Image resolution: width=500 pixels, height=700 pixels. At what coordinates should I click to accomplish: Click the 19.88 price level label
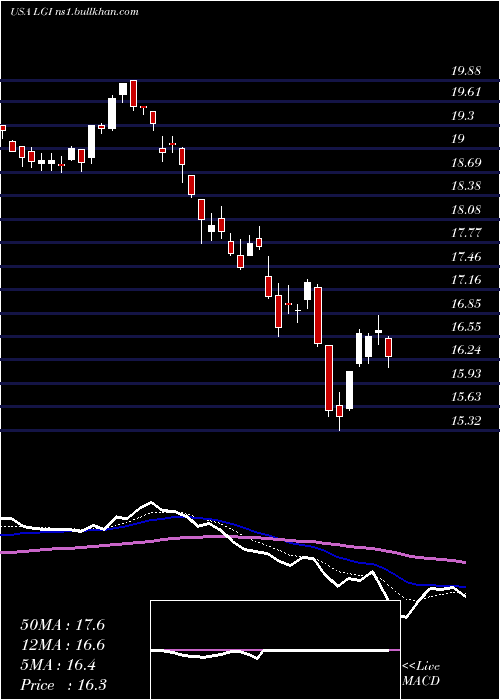(466, 71)
